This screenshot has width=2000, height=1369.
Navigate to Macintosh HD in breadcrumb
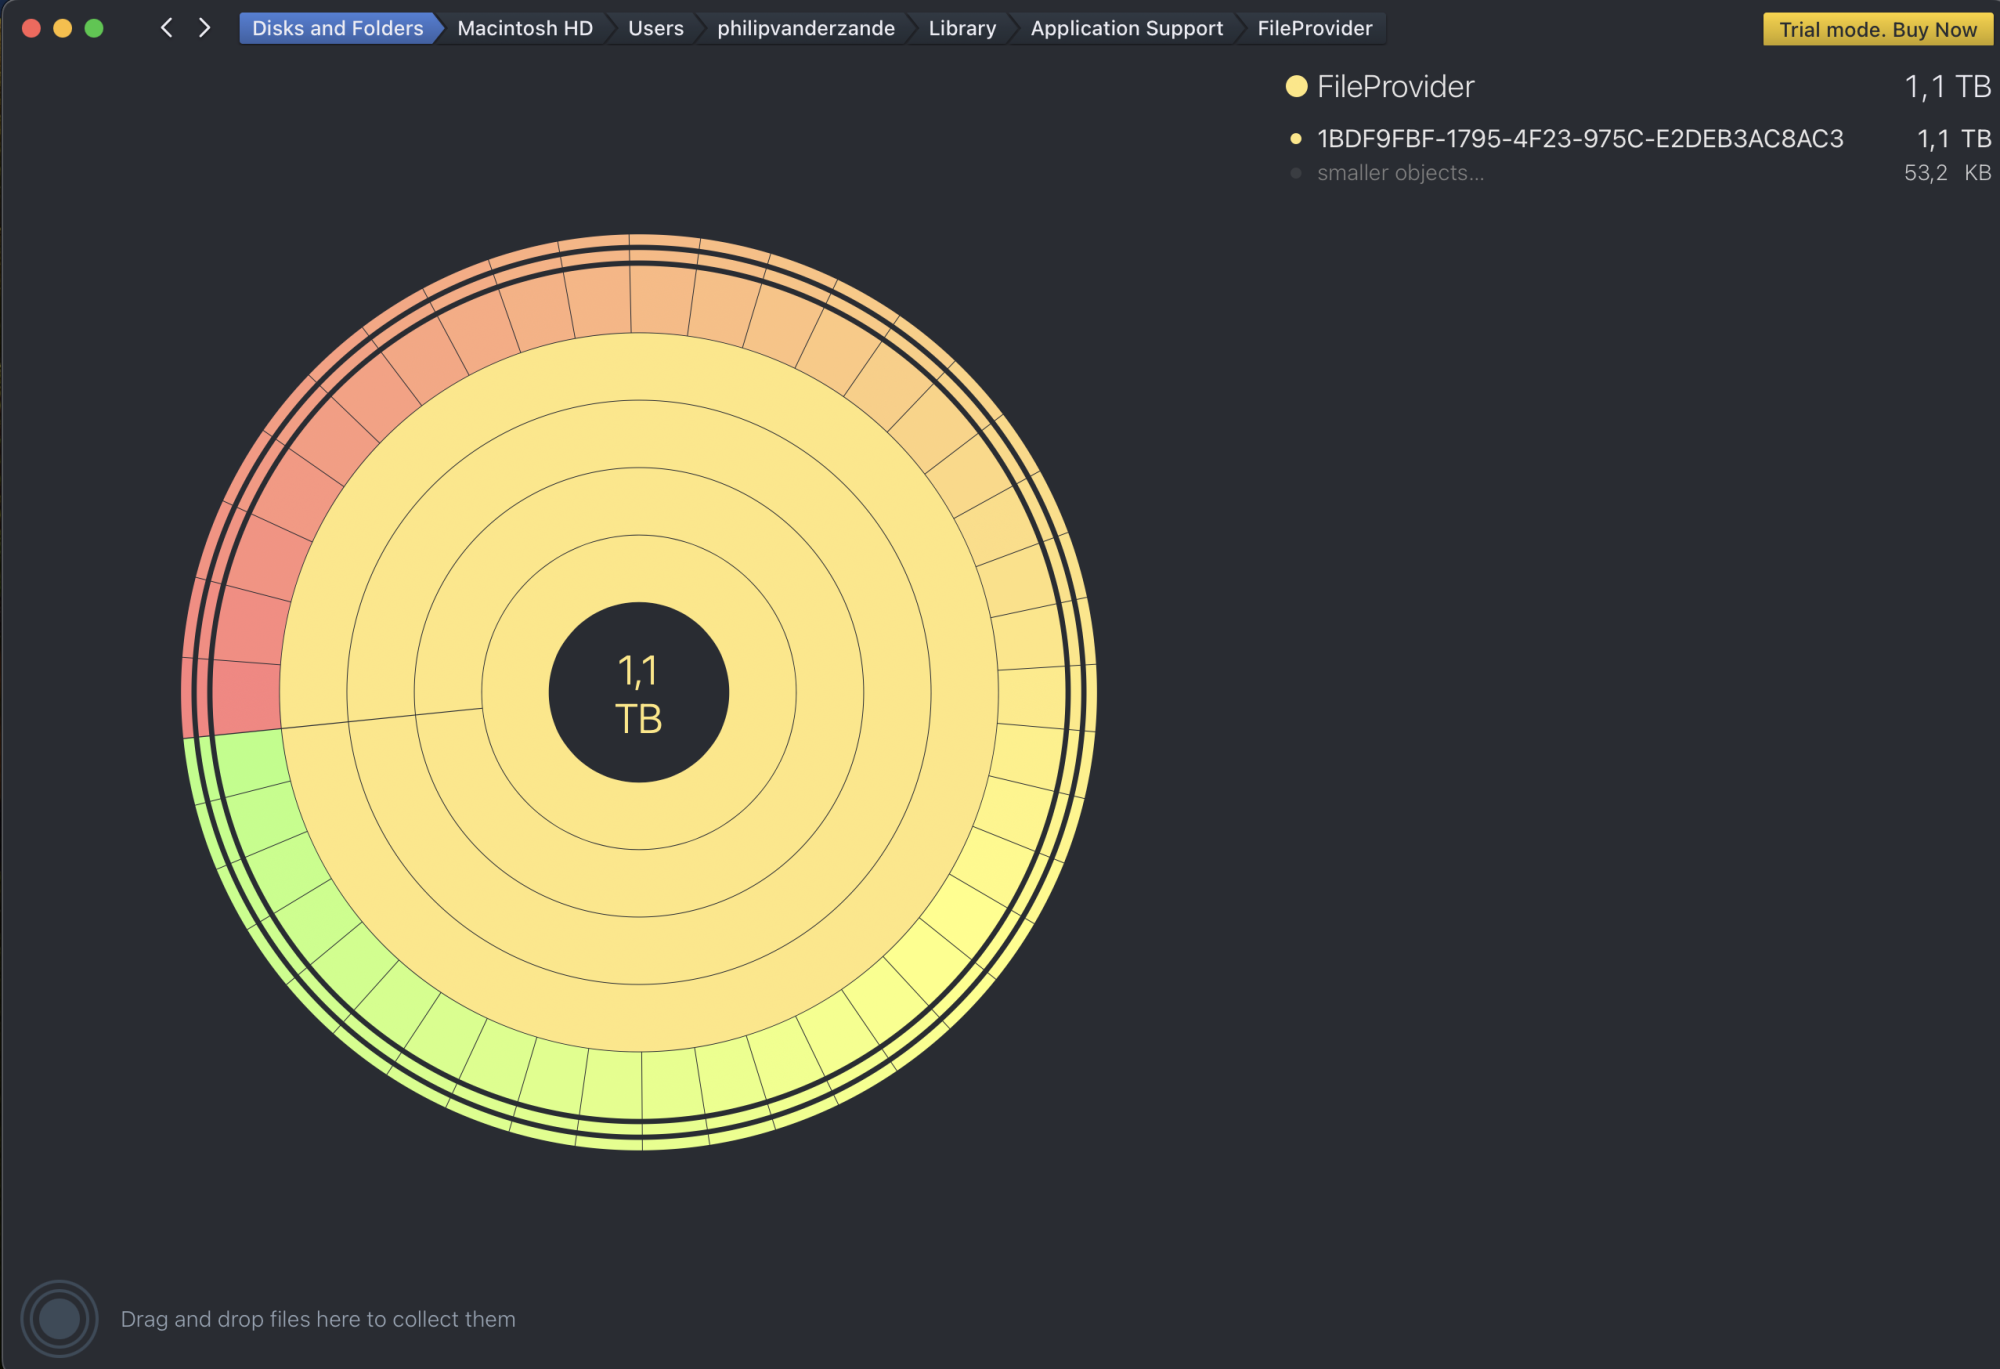525,28
